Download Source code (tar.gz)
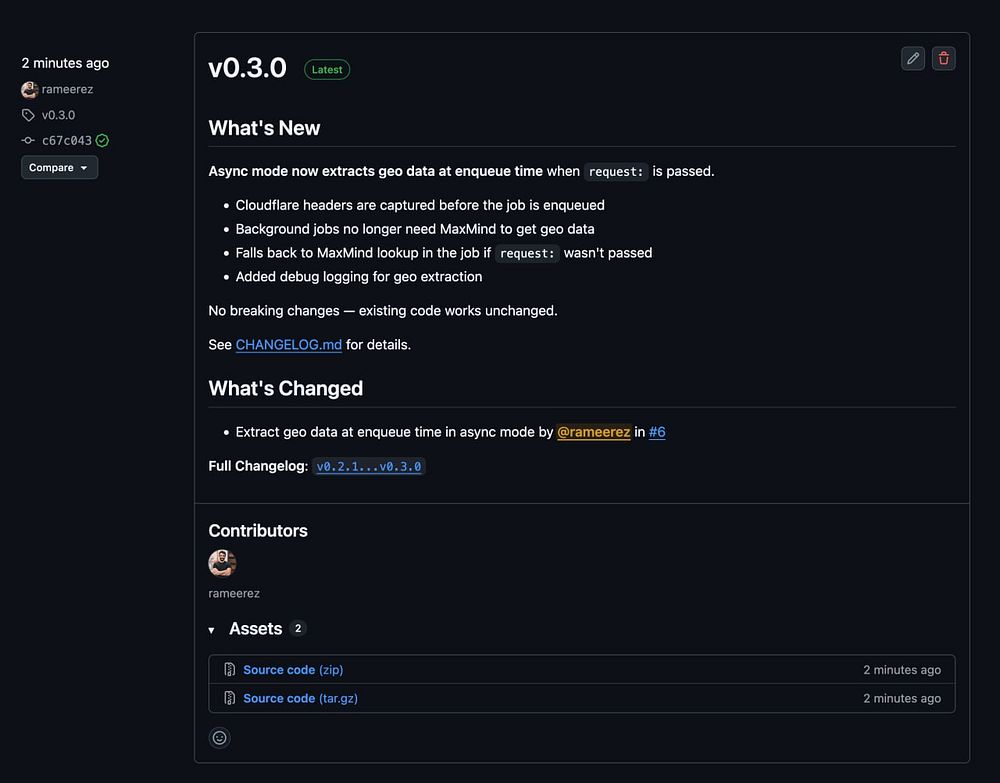The width and height of the screenshot is (1000, 783). pos(300,699)
